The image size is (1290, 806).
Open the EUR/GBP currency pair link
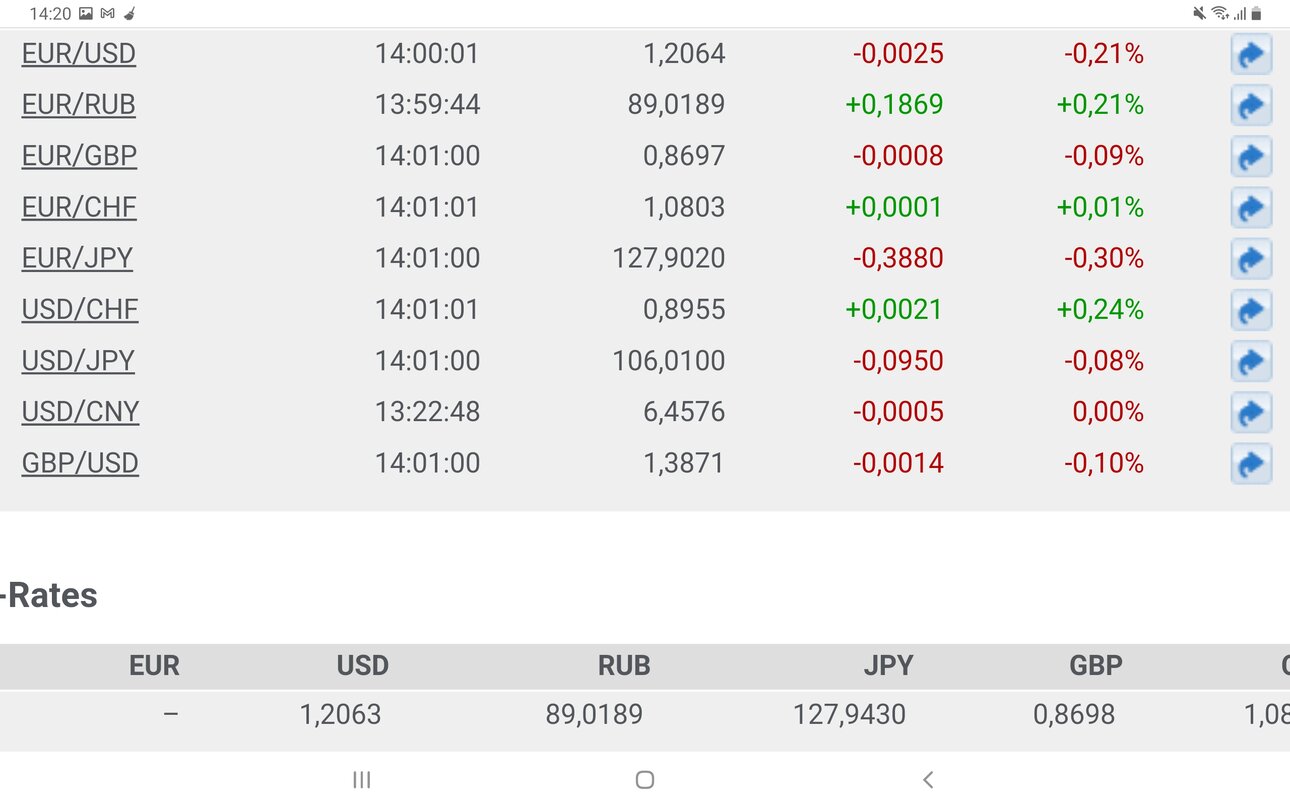80,156
